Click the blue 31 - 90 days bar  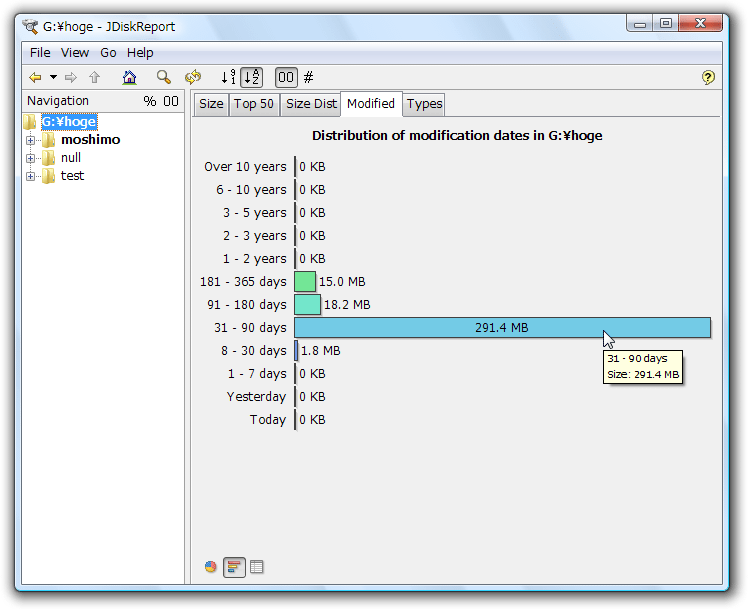point(503,327)
